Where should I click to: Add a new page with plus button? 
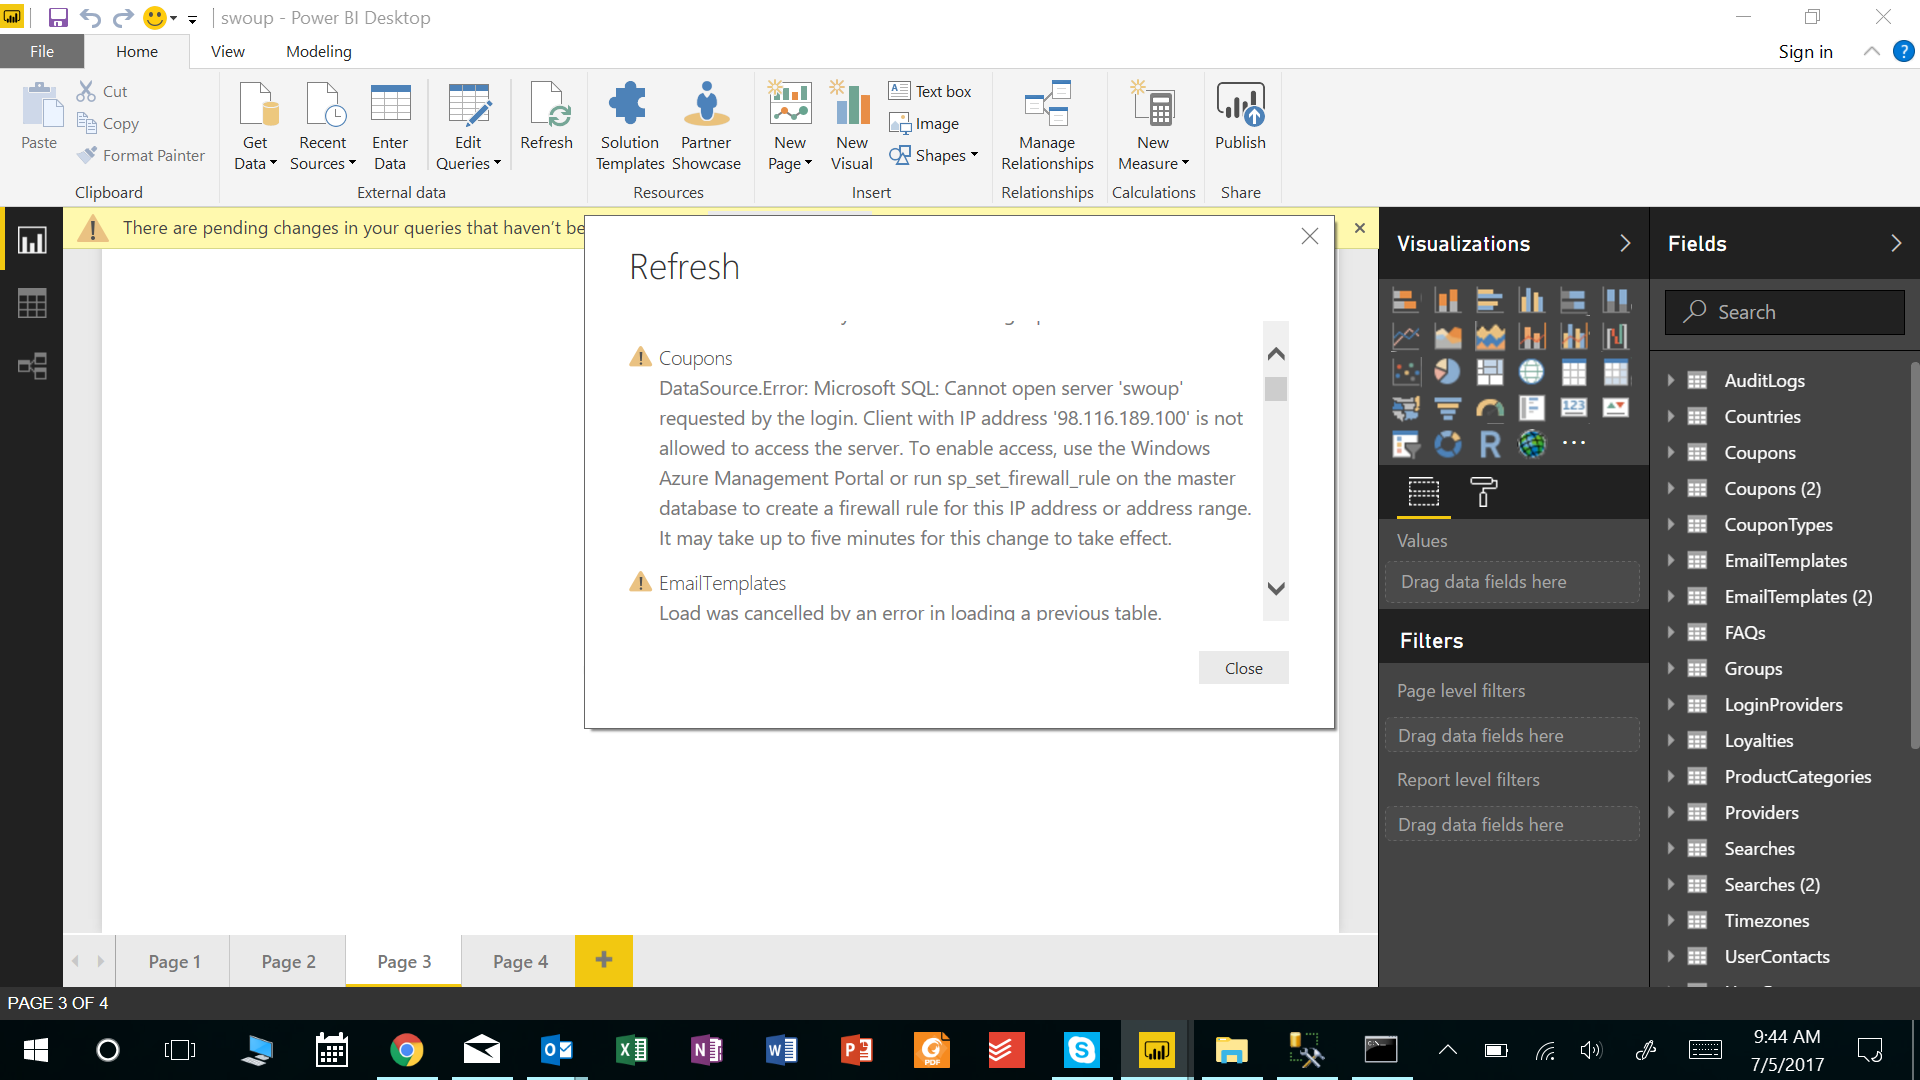coord(604,960)
